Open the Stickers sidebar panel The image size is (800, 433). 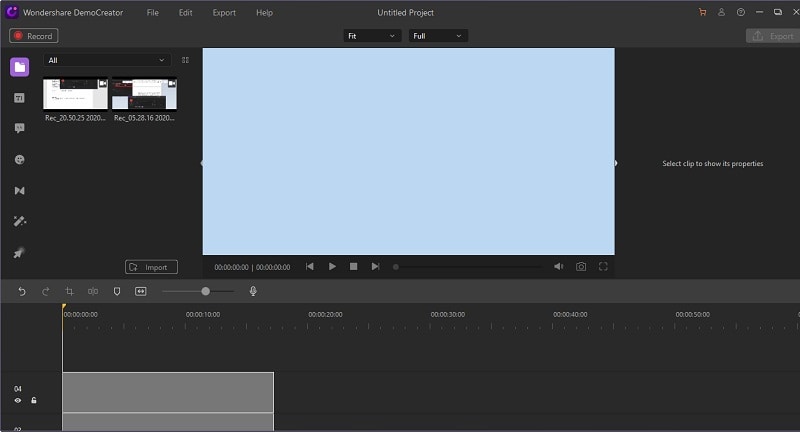19,160
